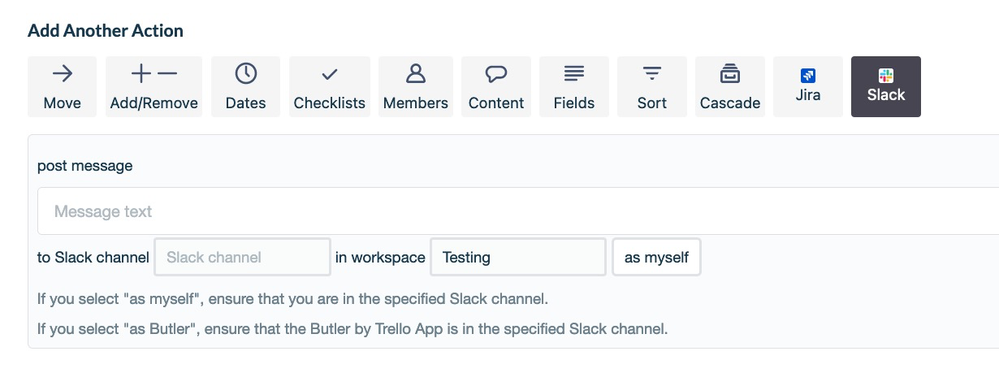Open the Testing workspace dropdown
This screenshot has height=374, width=999.
(x=518, y=257)
